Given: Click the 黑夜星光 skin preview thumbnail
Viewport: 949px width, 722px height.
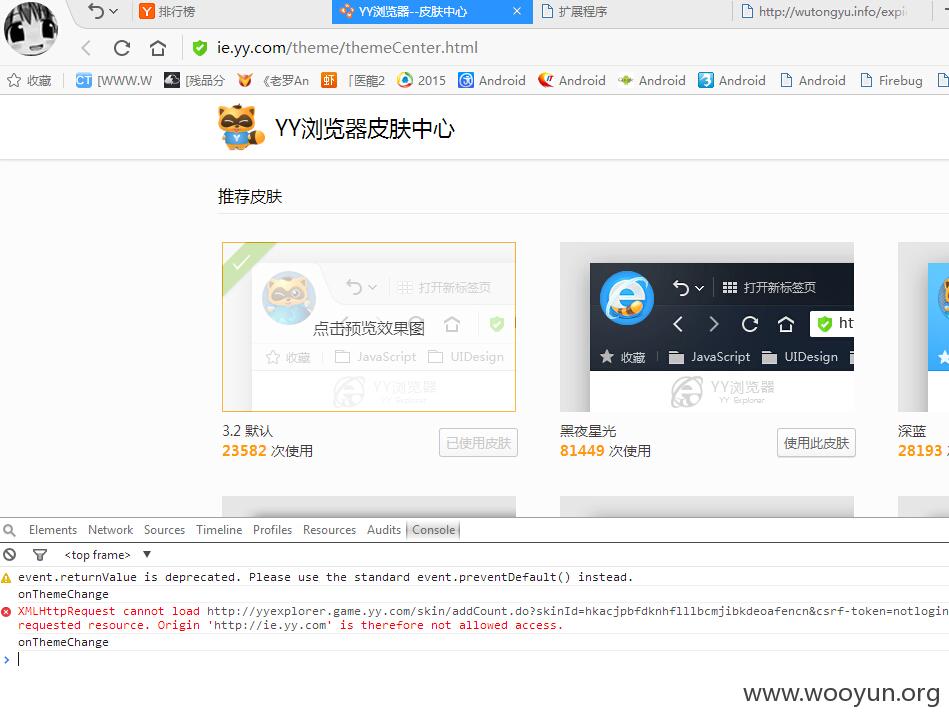Looking at the screenshot, I should [x=707, y=327].
